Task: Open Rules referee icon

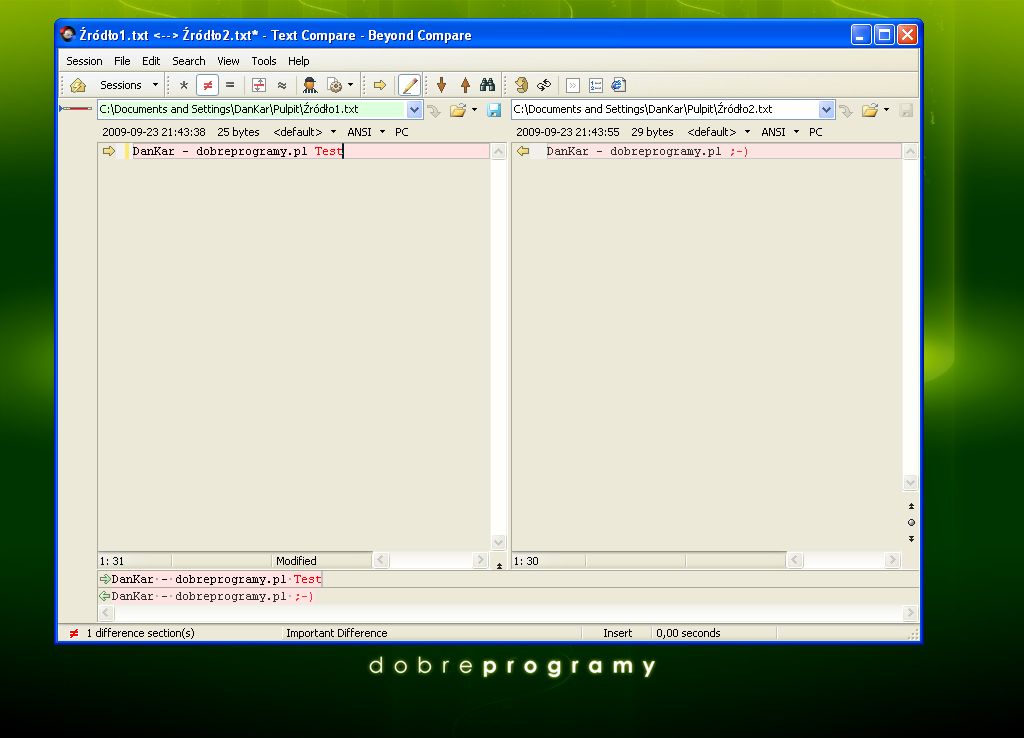Action: 310,85
